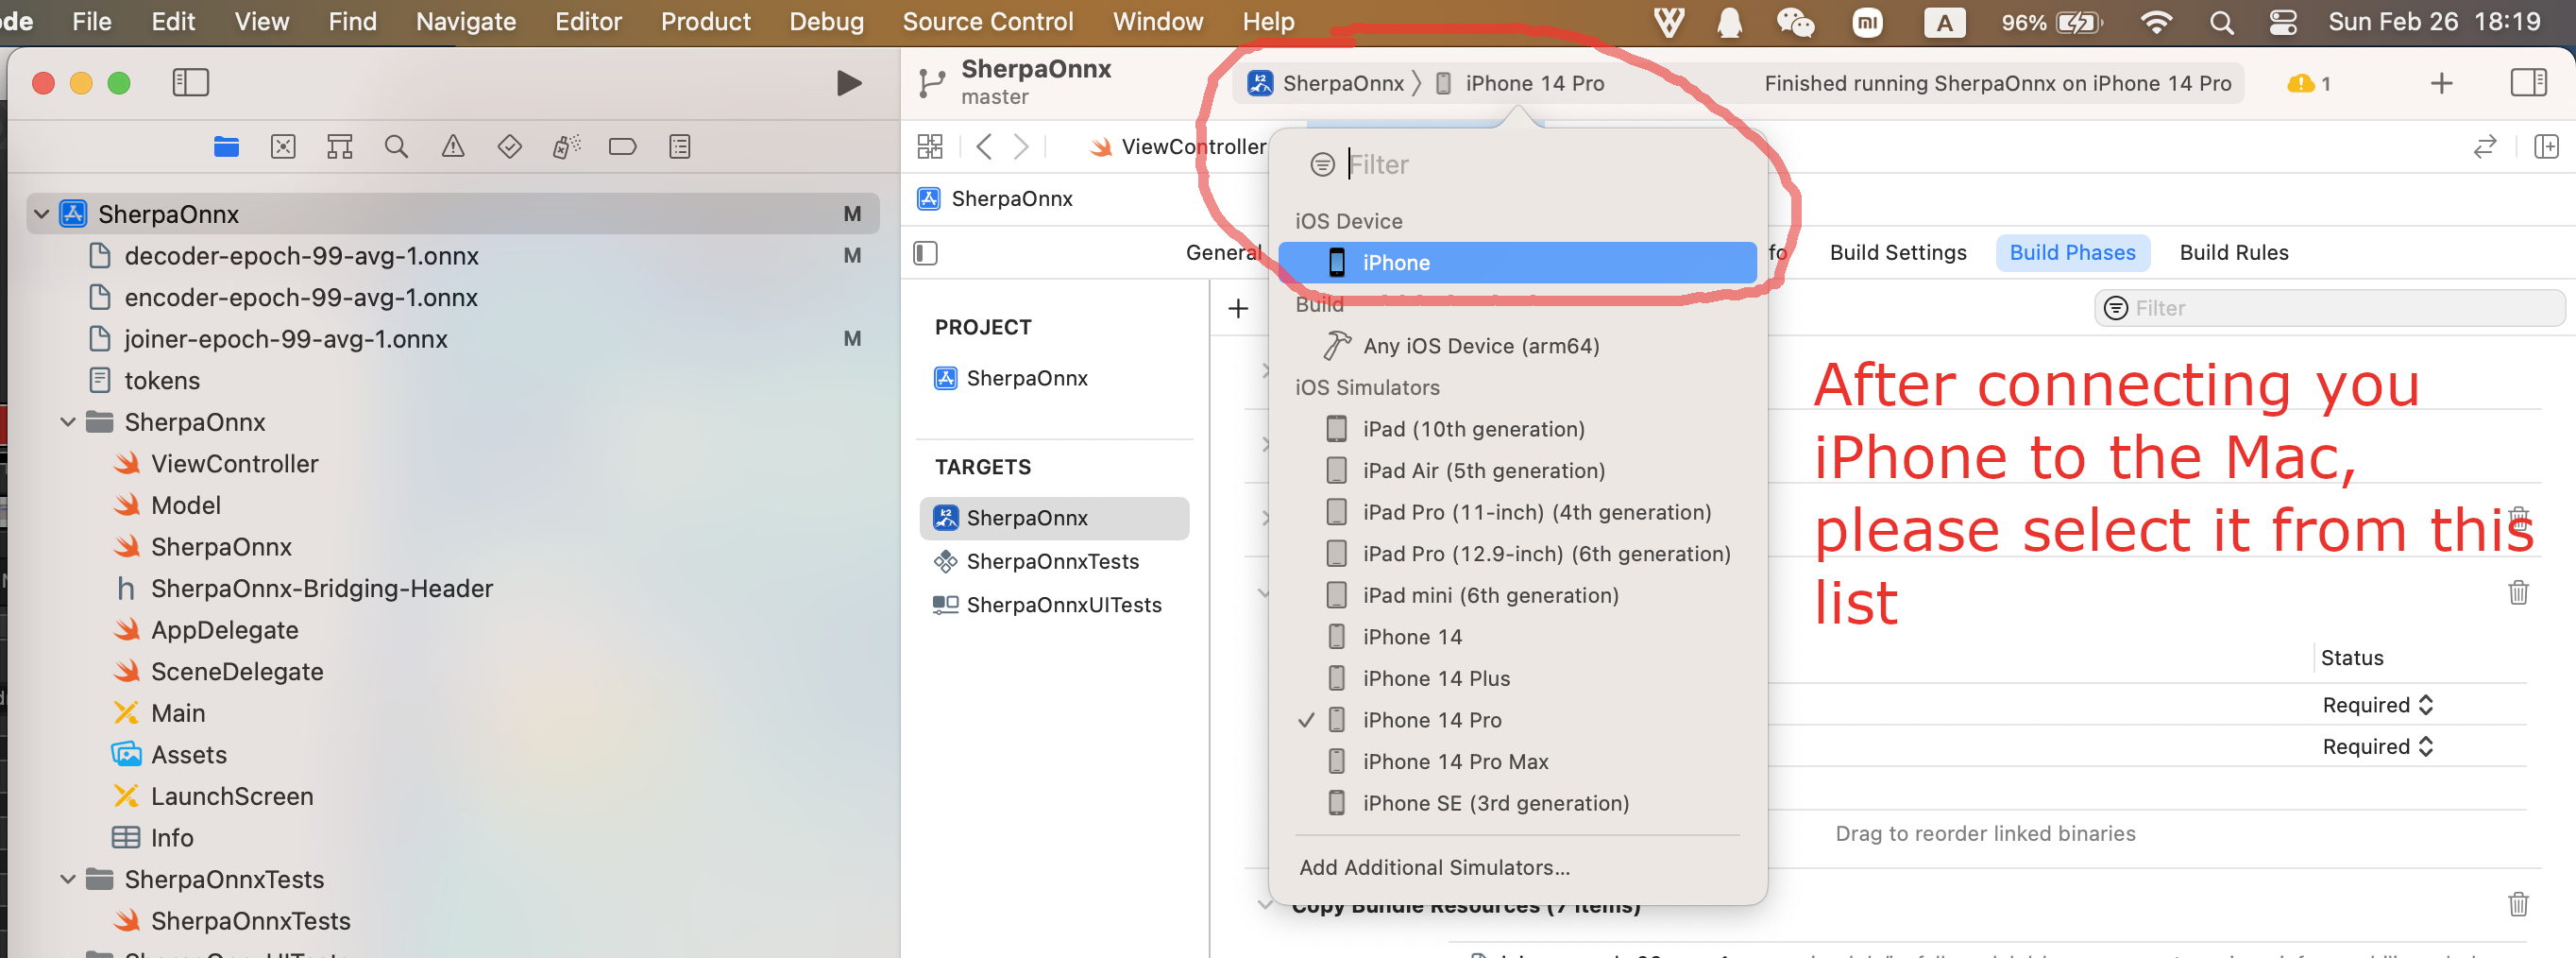Open the Navigate menu
This screenshot has height=958, width=2576.
pos(465,22)
